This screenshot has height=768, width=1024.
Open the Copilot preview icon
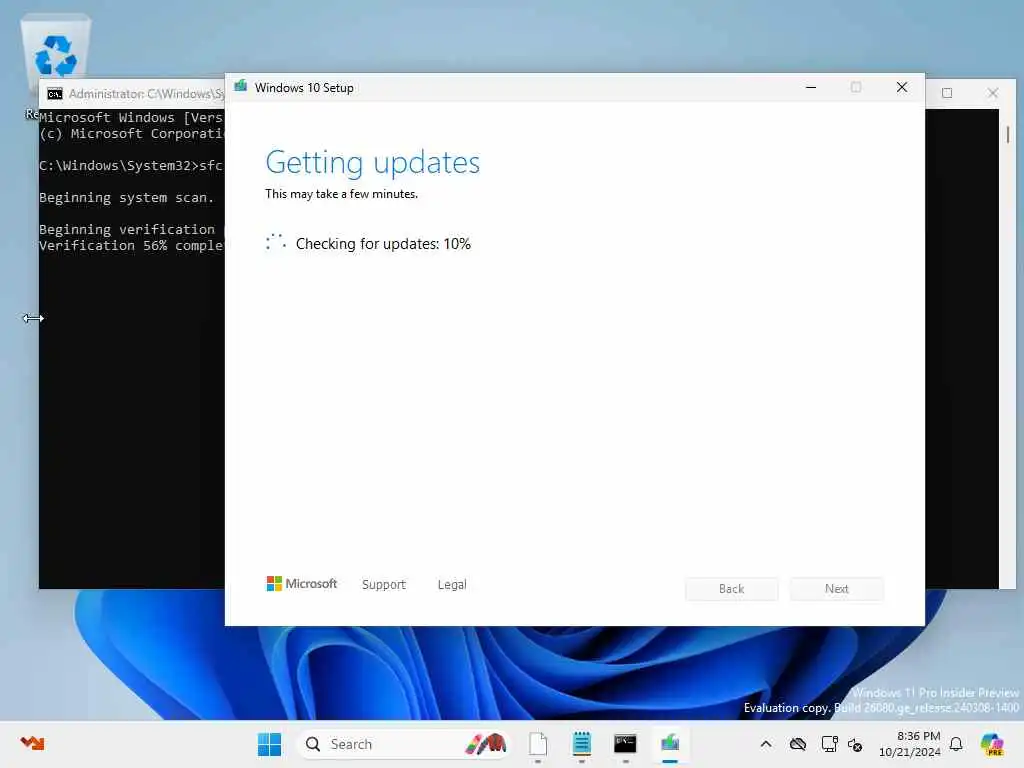pos(992,744)
